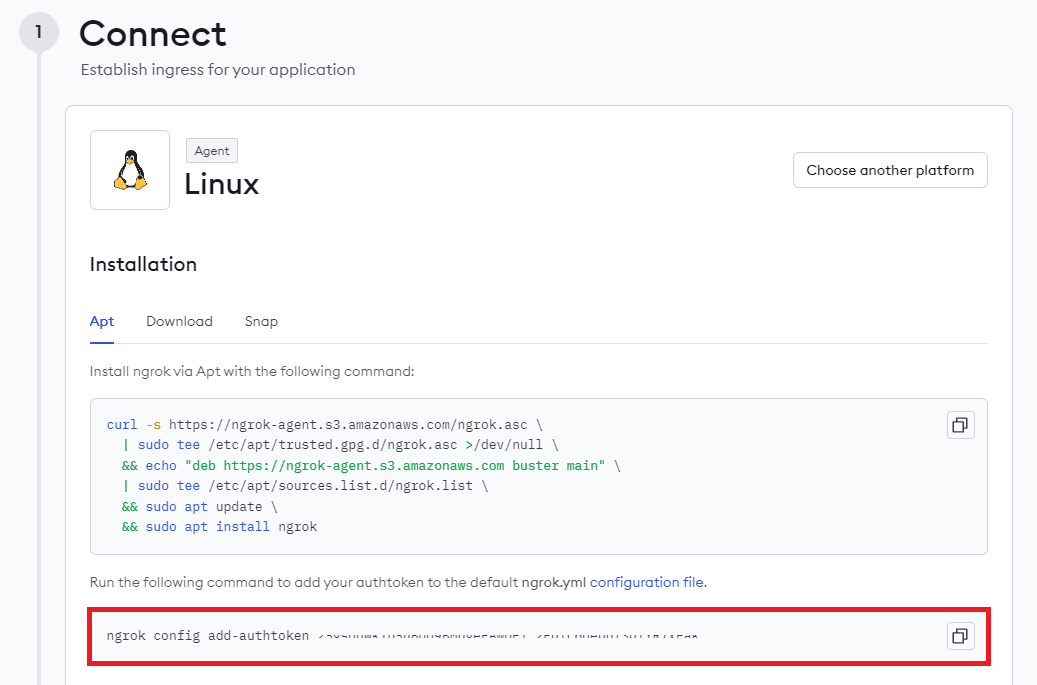Switch to the Download tab
Viewport: 1037px width, 685px height.
(179, 321)
